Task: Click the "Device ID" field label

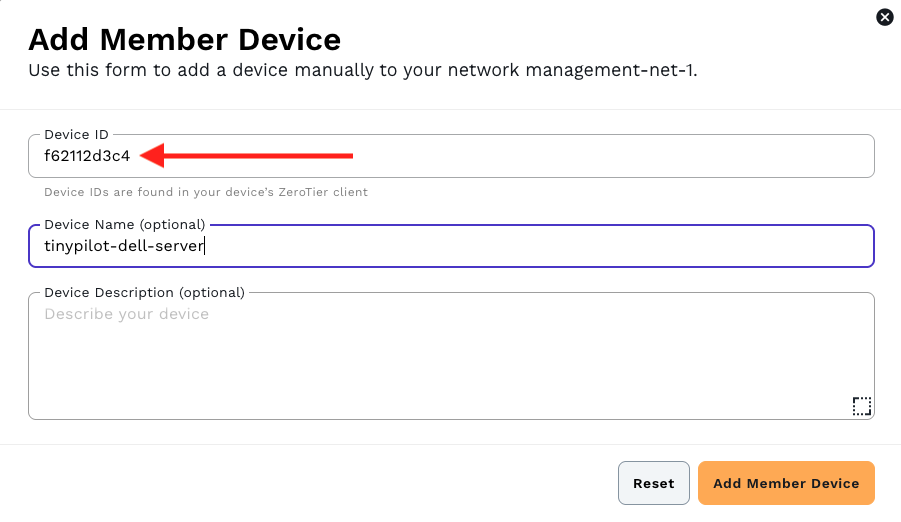Action: click(x=76, y=135)
